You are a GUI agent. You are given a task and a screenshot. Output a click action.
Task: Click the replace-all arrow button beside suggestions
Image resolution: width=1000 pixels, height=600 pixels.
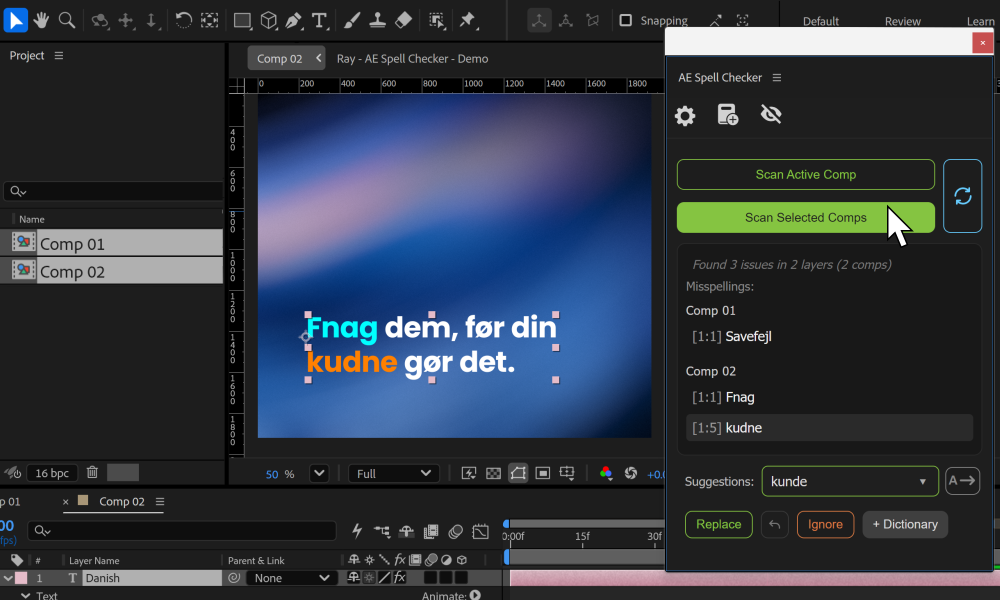point(962,481)
